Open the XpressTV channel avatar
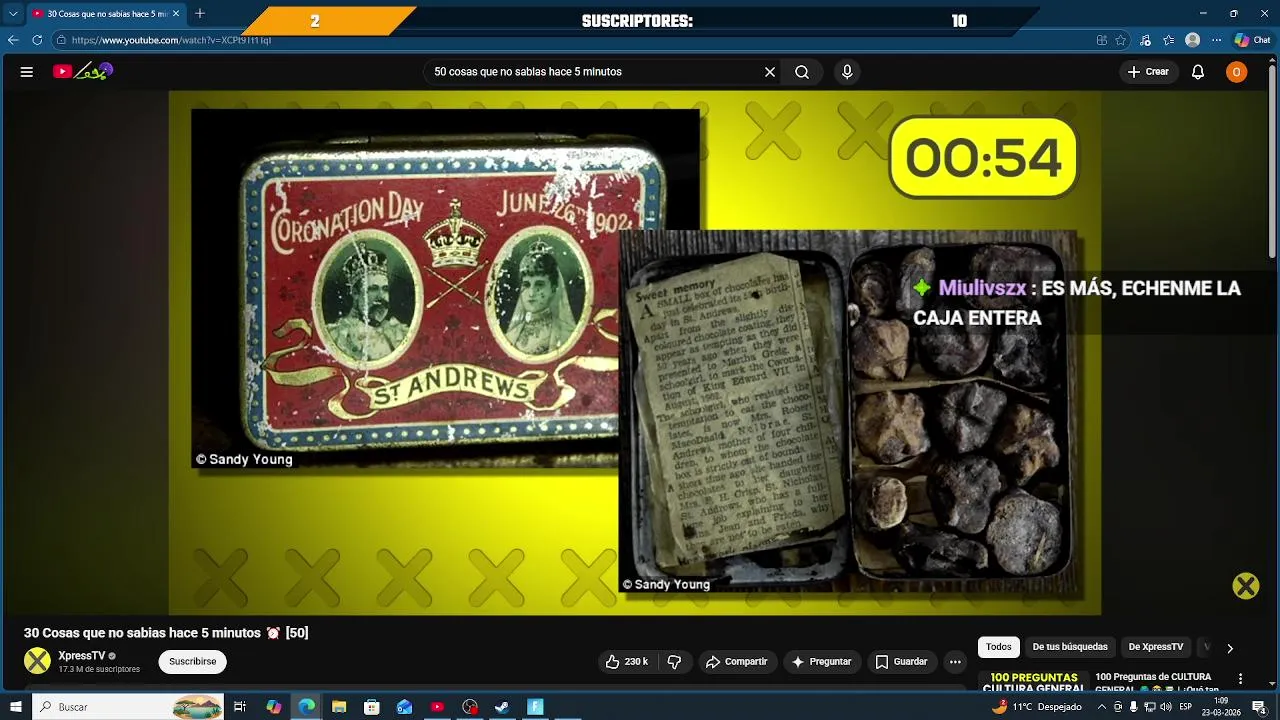This screenshot has height=720, width=1280. [x=37, y=661]
